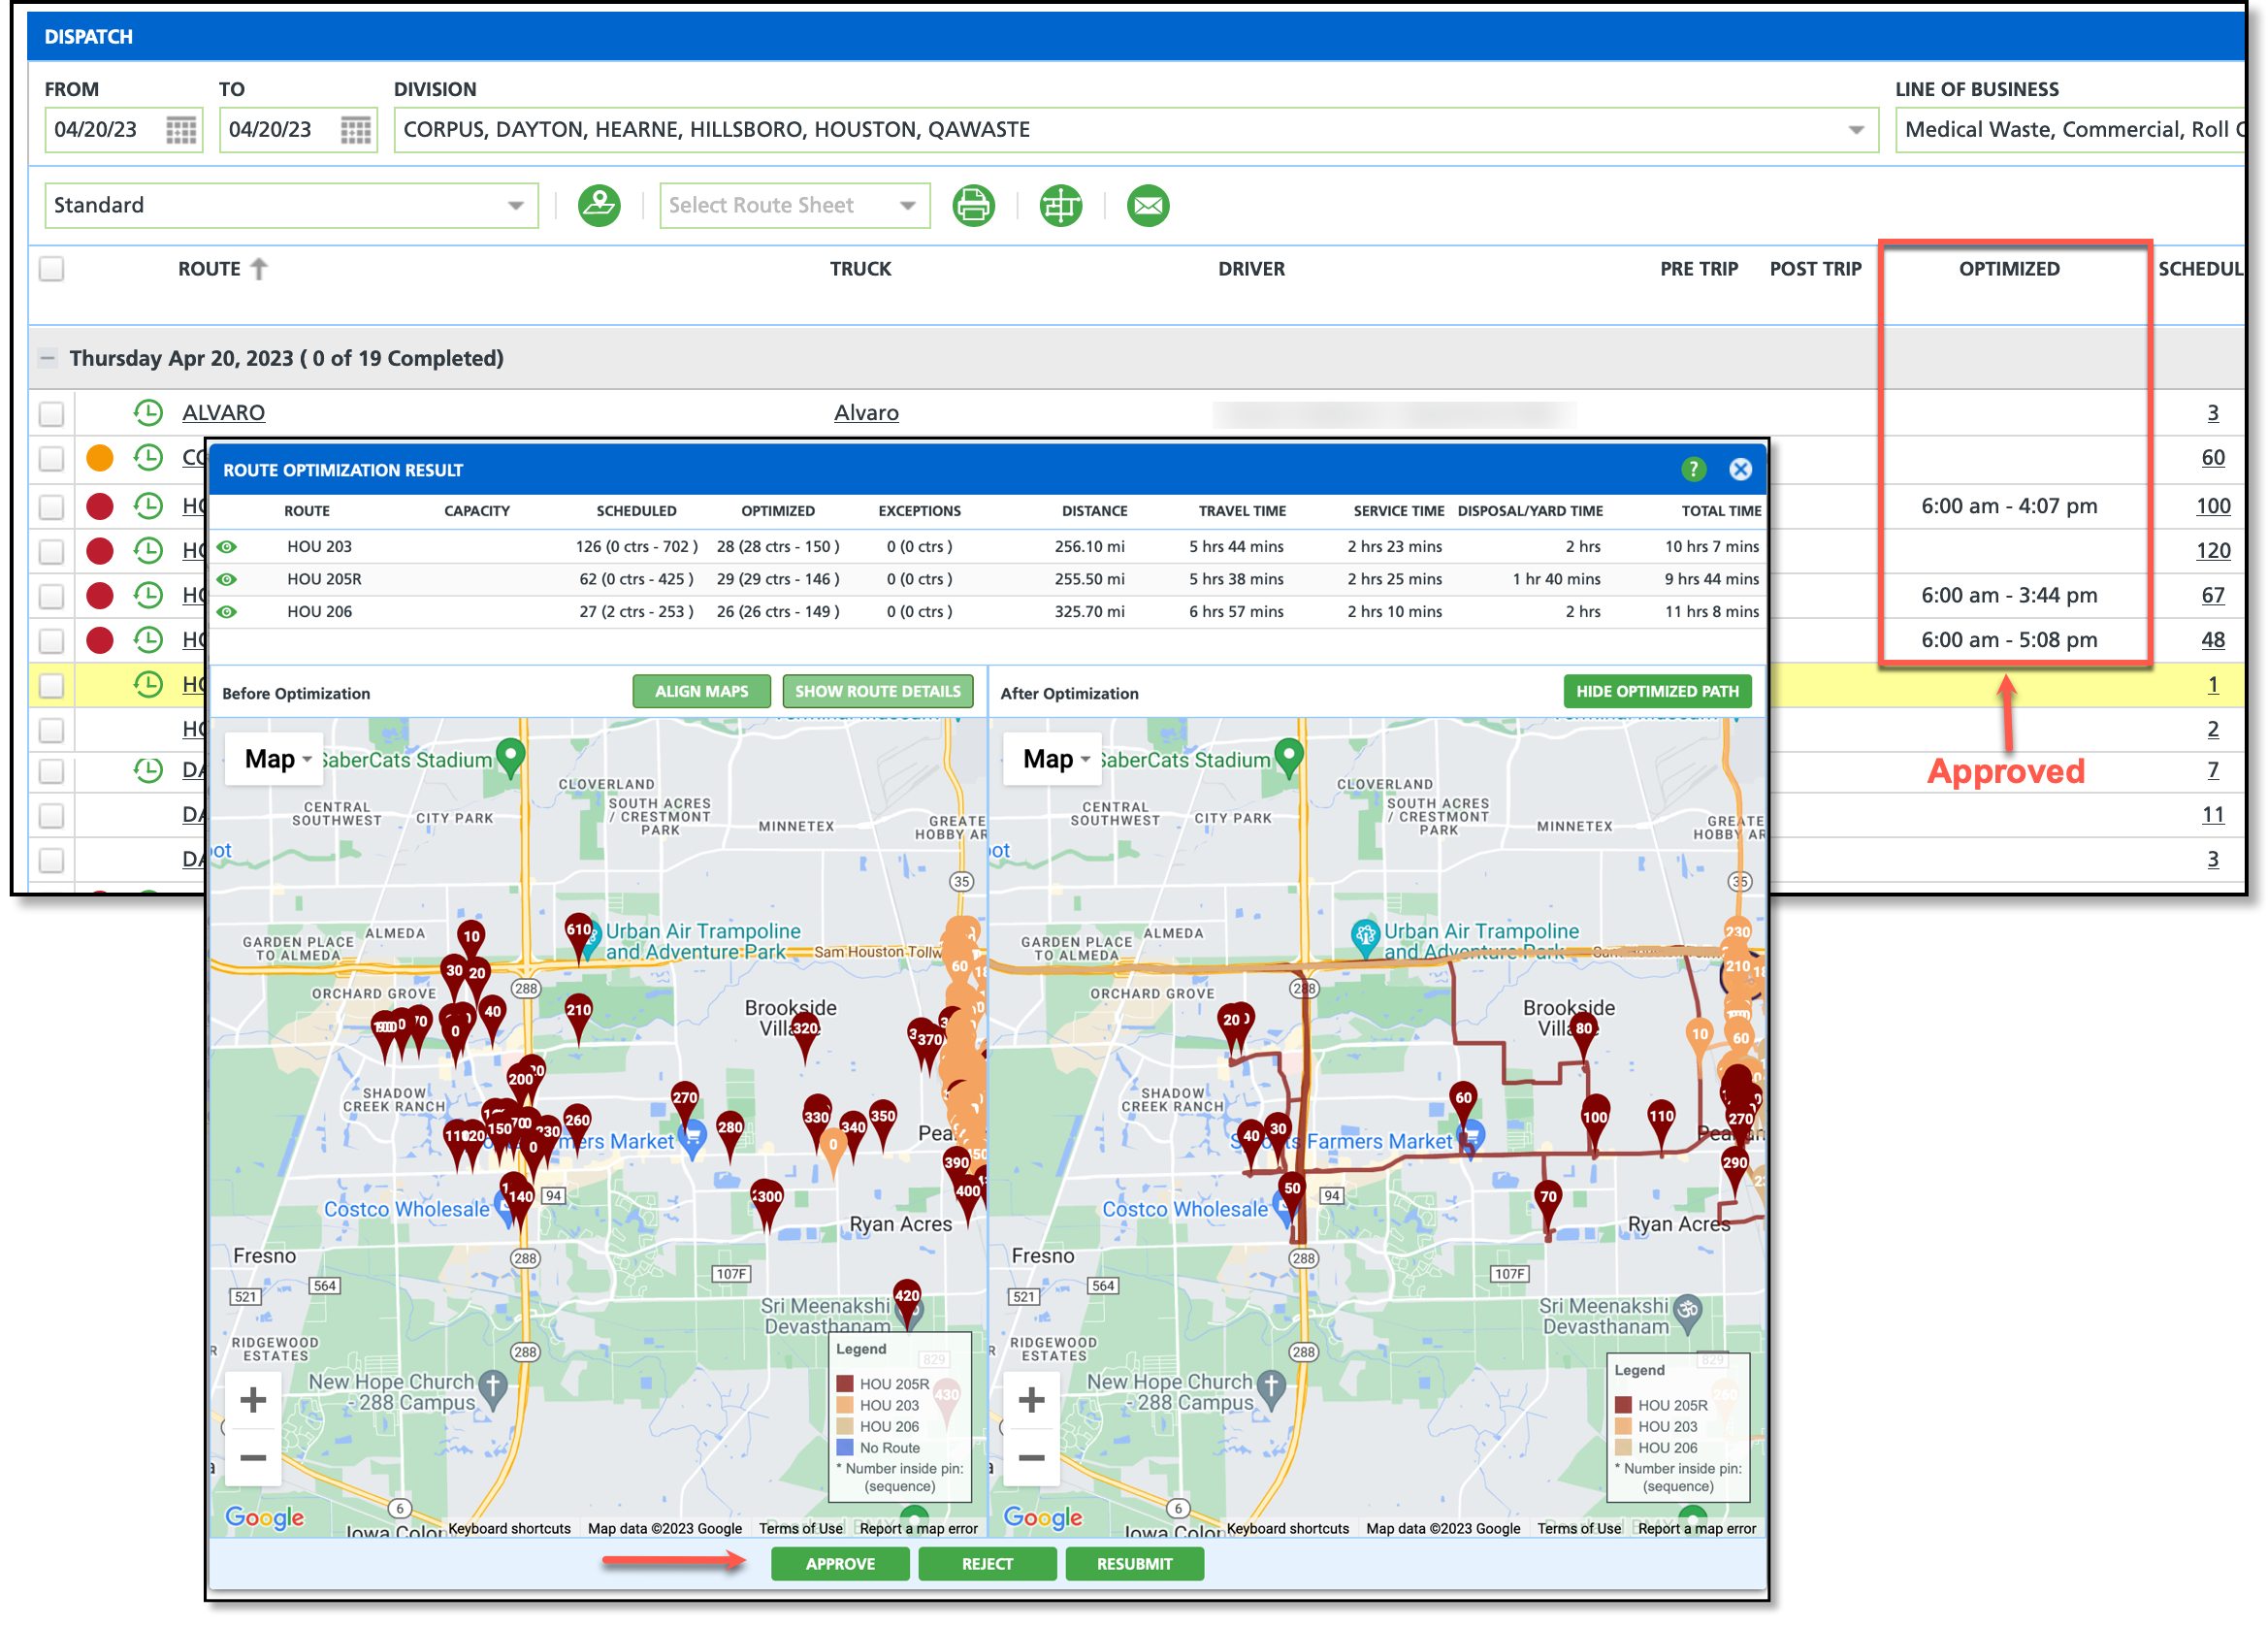This screenshot has width=2268, height=1628.
Task: Open the FROM date calendar picker
Action: [x=181, y=130]
